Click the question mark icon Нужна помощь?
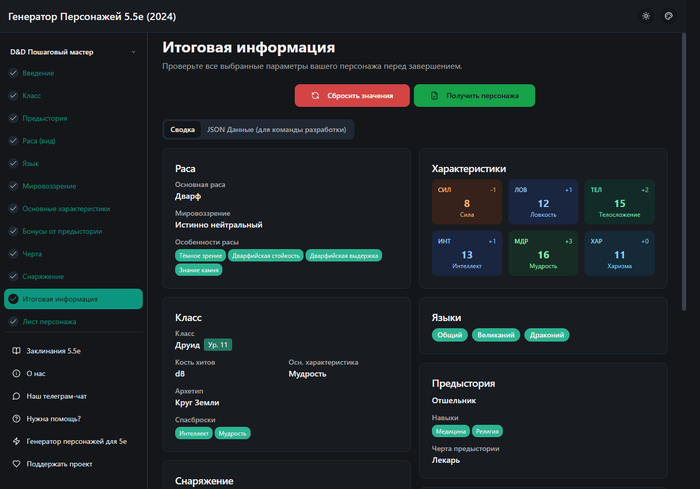Viewport: 700px width, 489px height. coord(16,418)
